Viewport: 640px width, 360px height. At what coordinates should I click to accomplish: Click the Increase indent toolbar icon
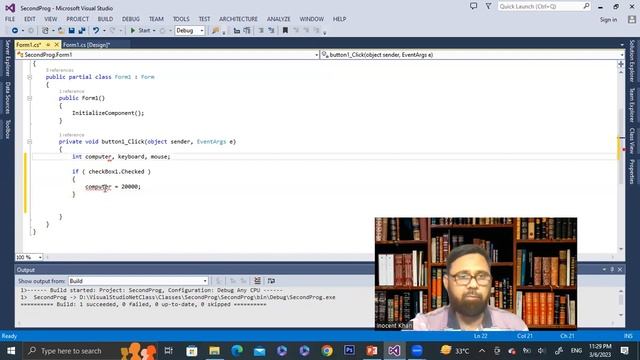point(271,31)
